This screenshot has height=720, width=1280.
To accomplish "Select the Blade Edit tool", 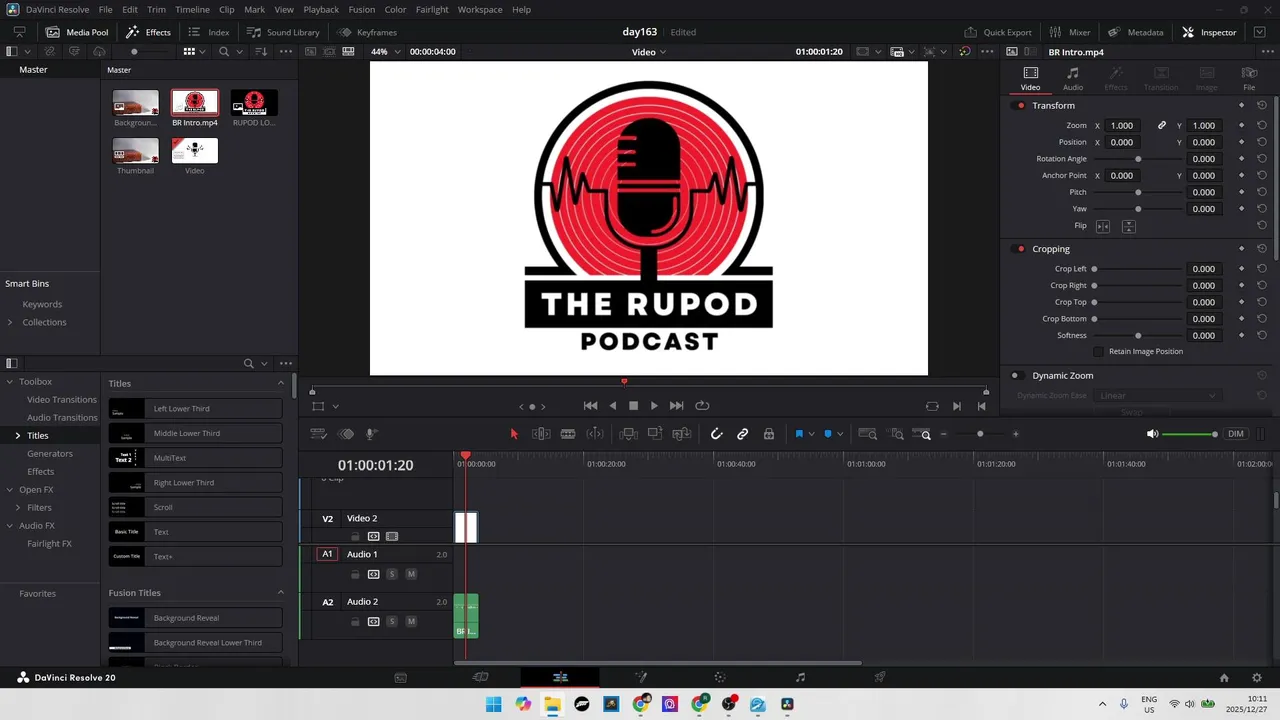I will coord(568,434).
